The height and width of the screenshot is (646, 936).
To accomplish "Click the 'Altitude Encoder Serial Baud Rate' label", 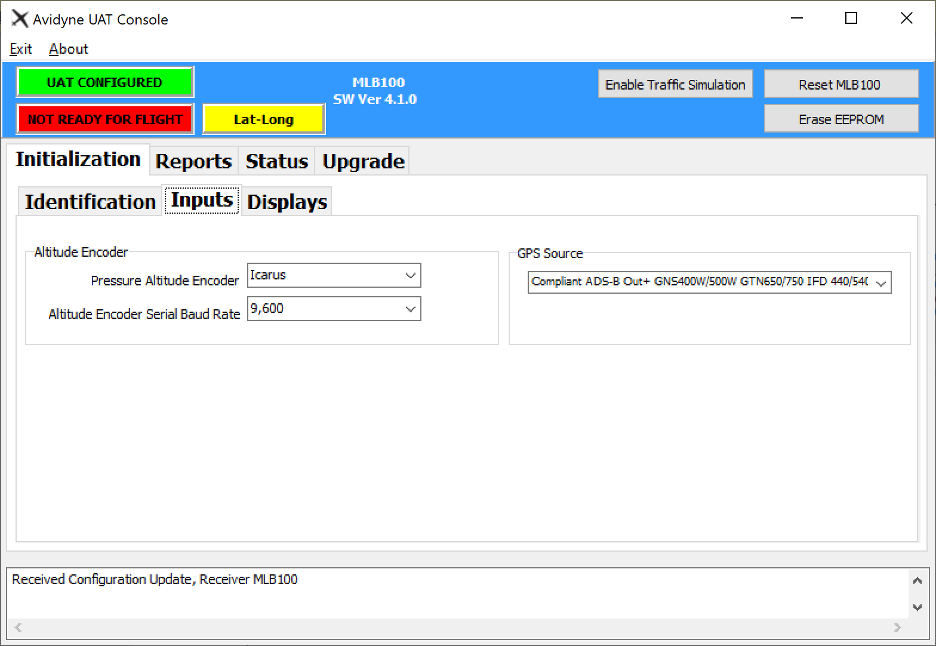I will click(x=144, y=314).
